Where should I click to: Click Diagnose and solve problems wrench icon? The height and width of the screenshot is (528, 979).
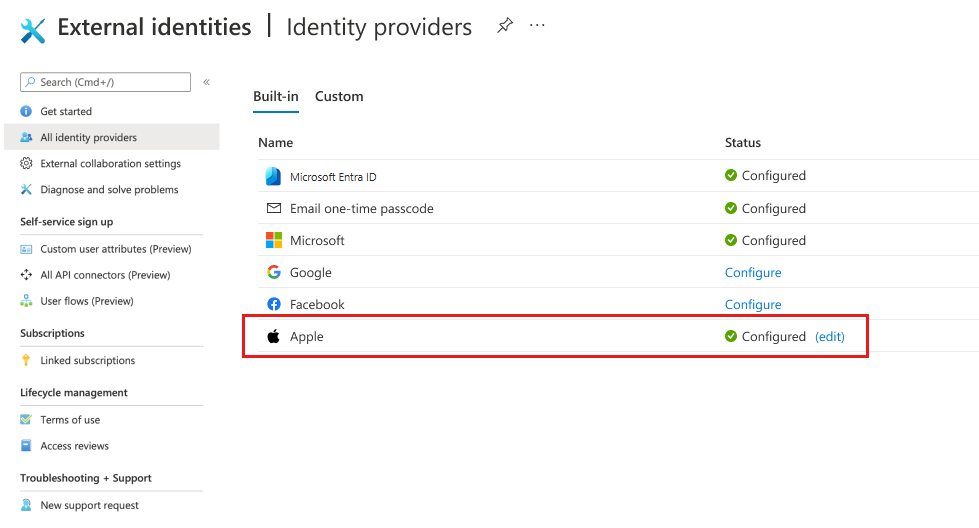pyautogui.click(x=26, y=190)
